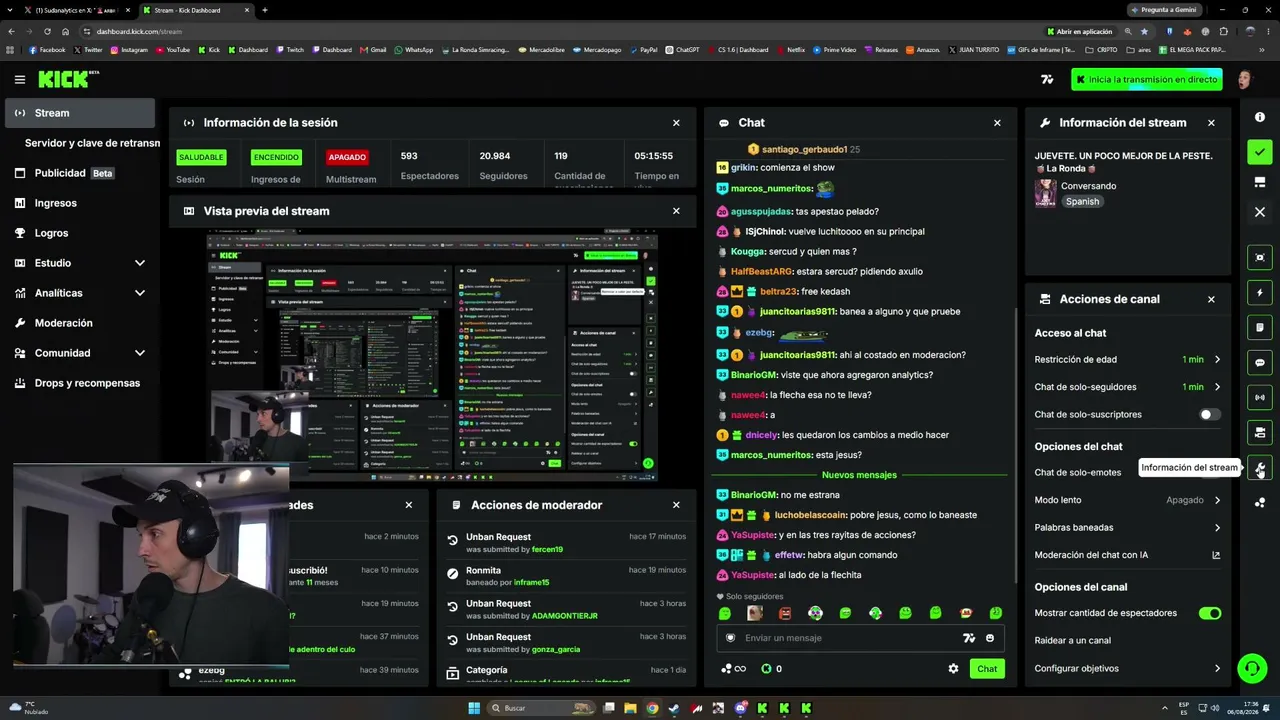Toggle Chat de solo-suscriptores switch
Viewport: 1280px width, 720px height.
pos(1210,414)
